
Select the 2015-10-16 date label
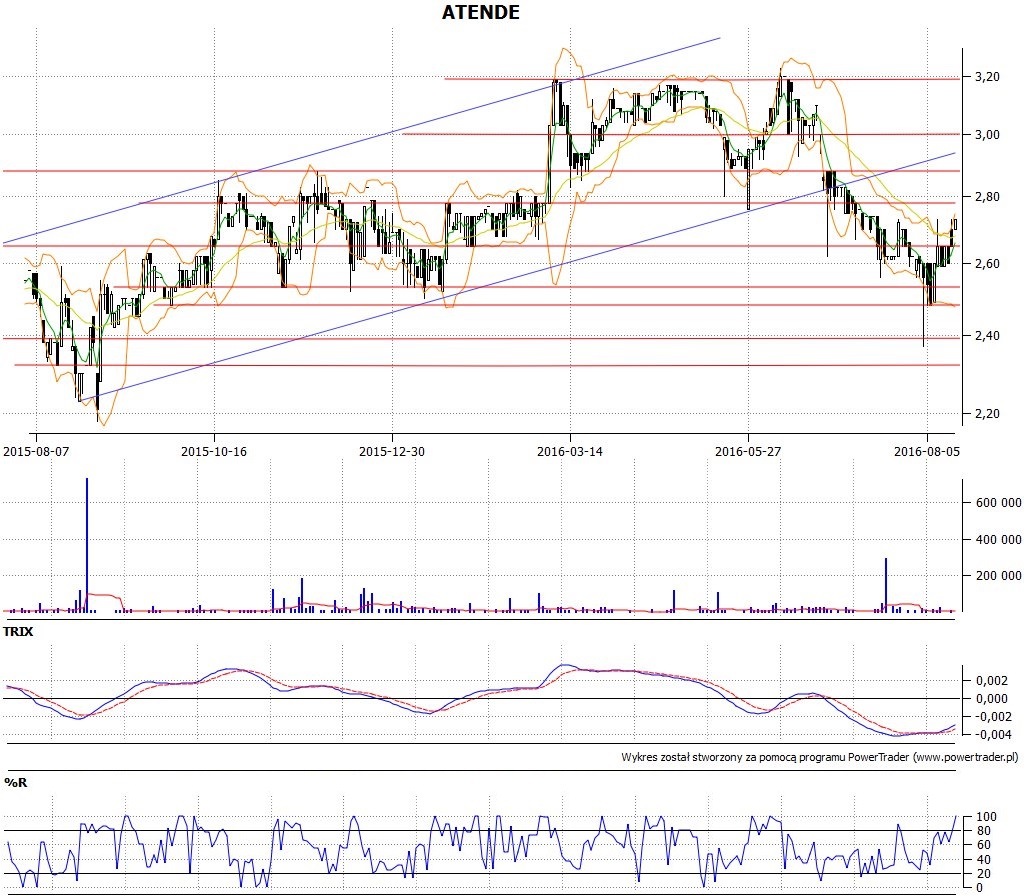pos(214,451)
